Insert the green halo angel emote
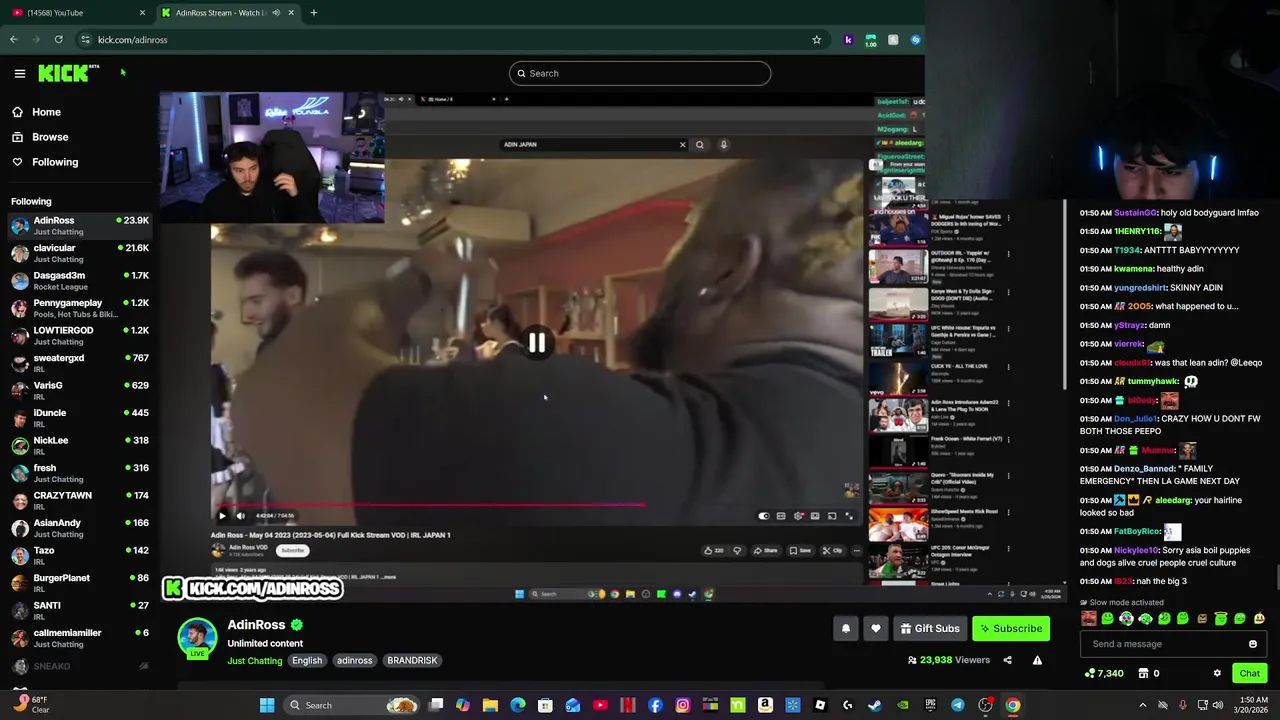Image resolution: width=1280 pixels, height=720 pixels. click(x=1221, y=619)
